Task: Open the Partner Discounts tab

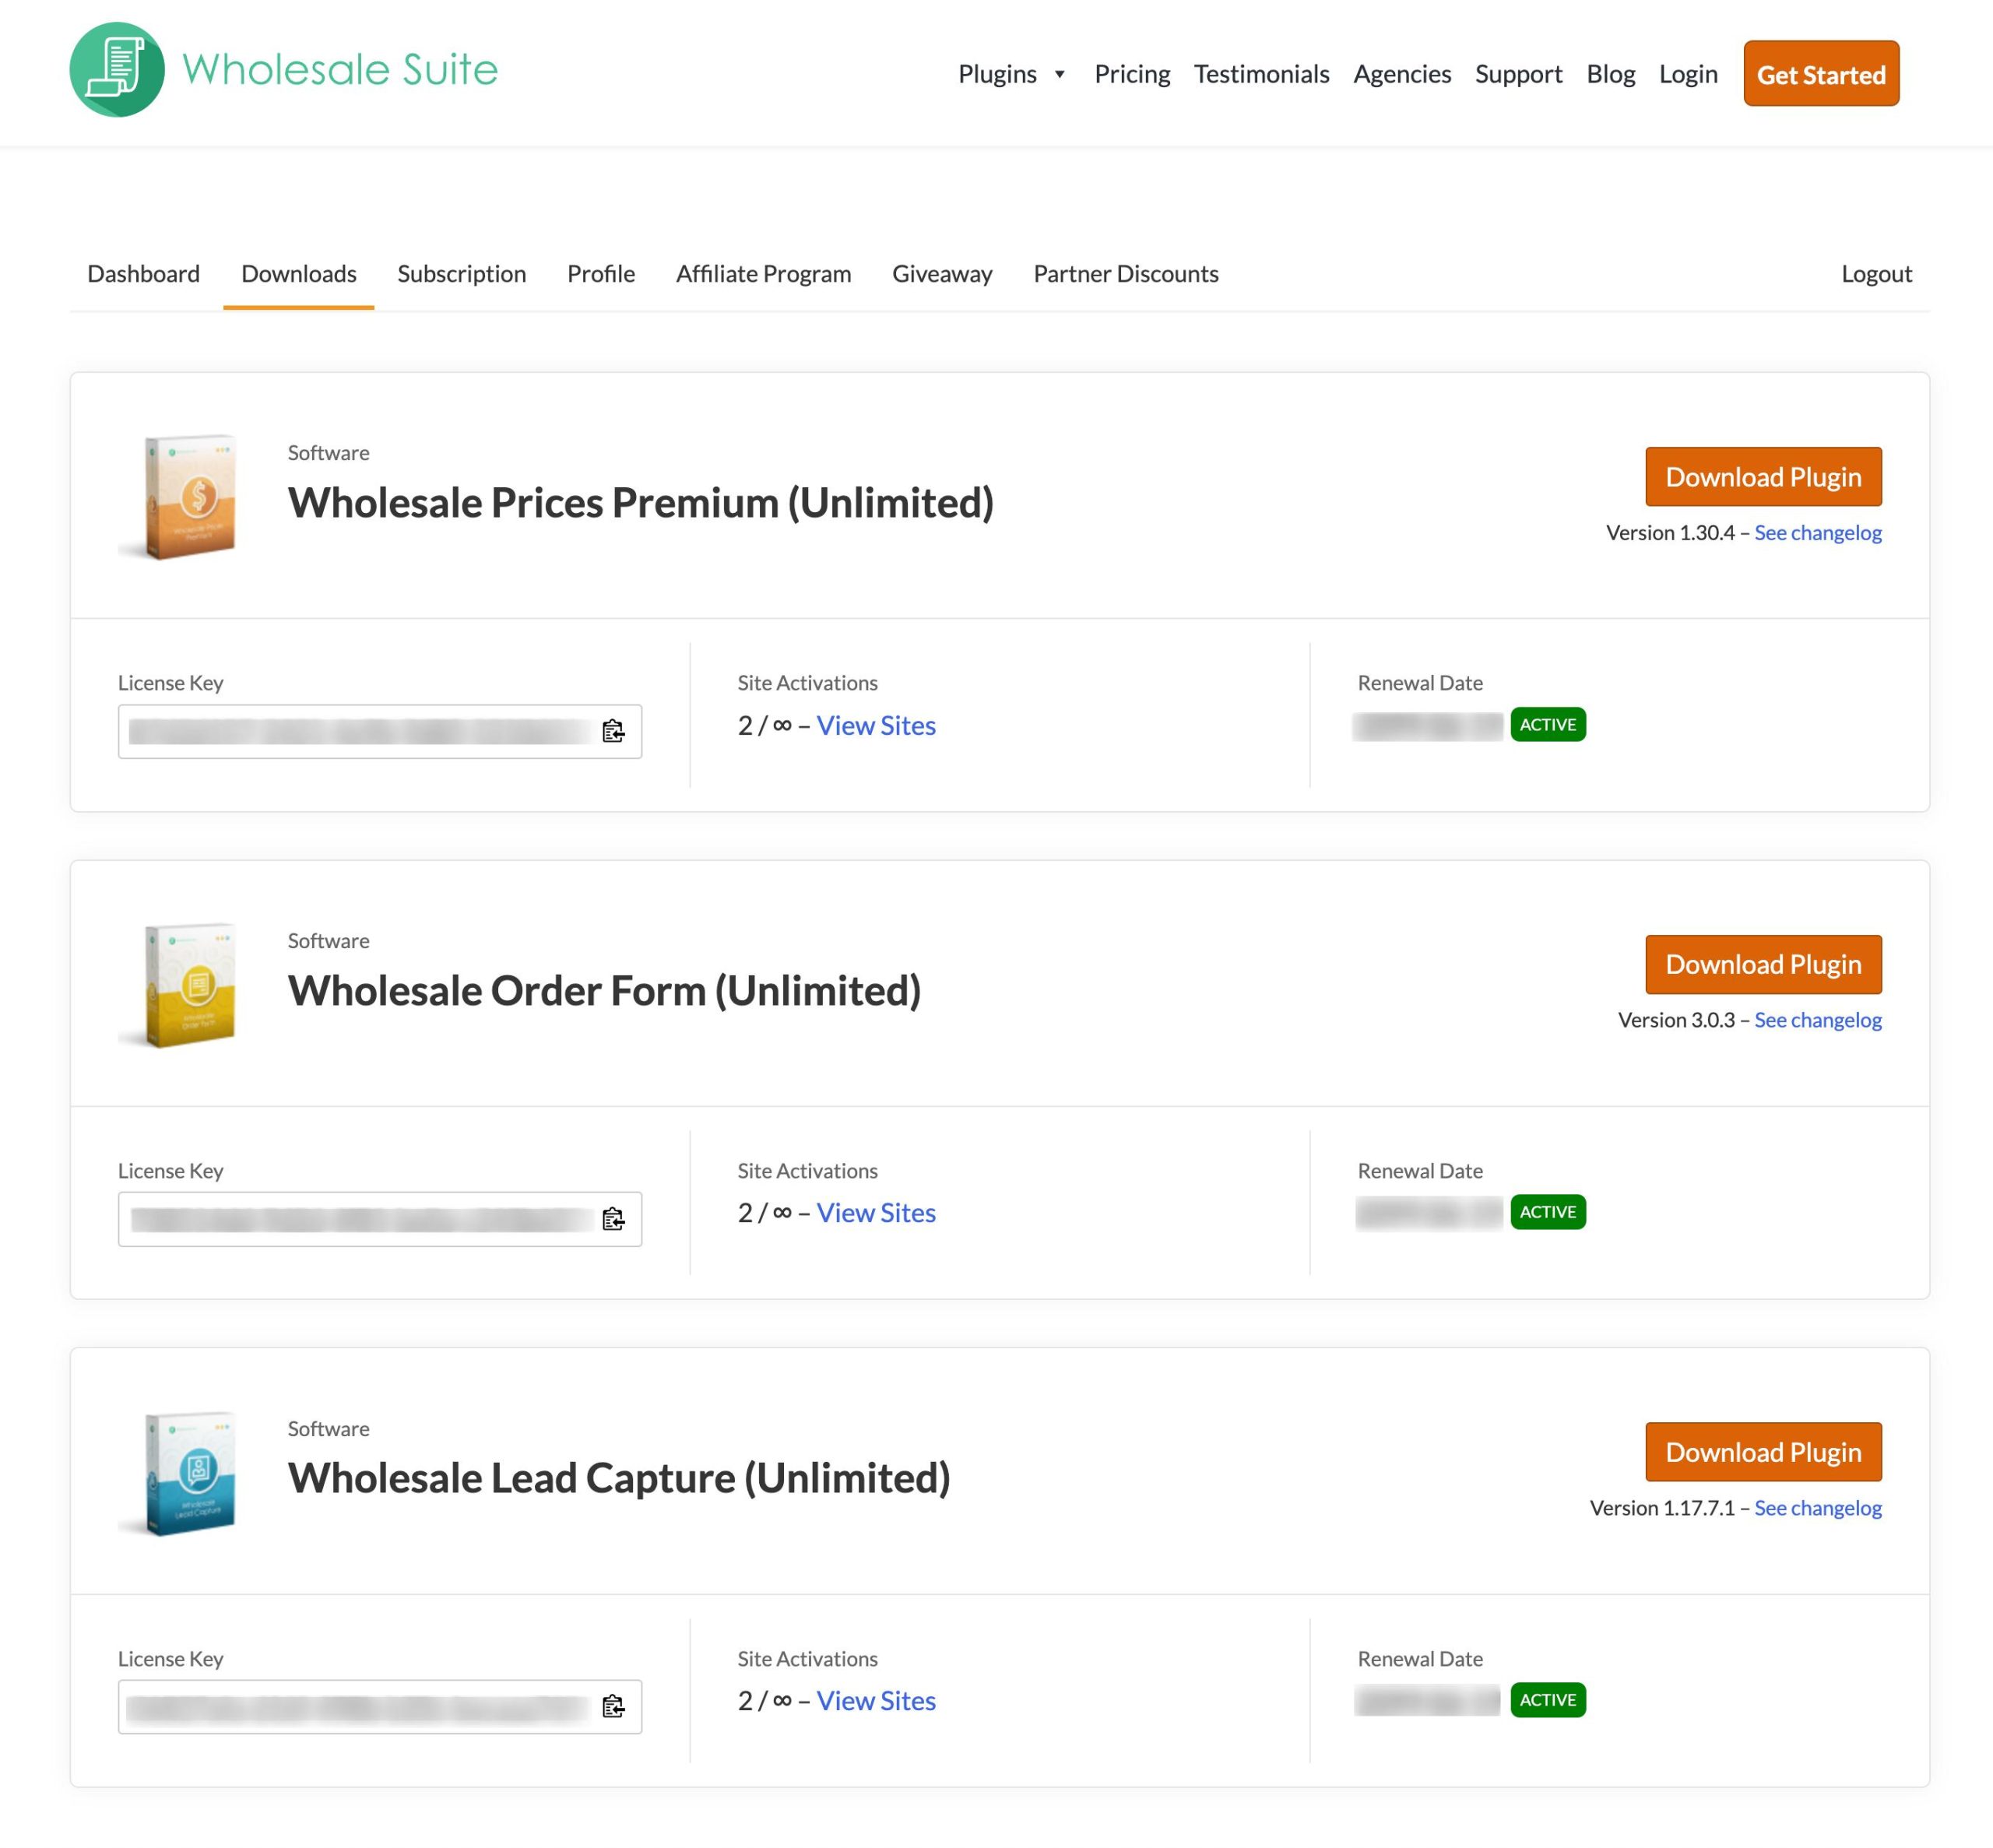Action: tap(1125, 274)
